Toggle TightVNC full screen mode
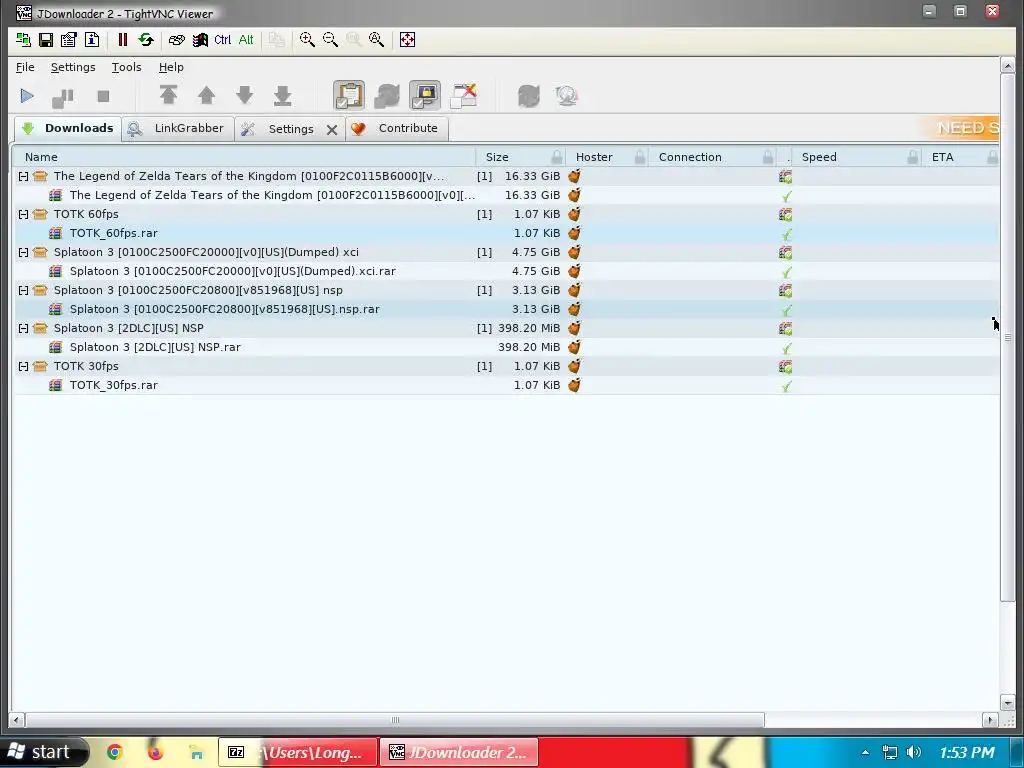Image resolution: width=1024 pixels, height=768 pixels. pyautogui.click(x=407, y=40)
